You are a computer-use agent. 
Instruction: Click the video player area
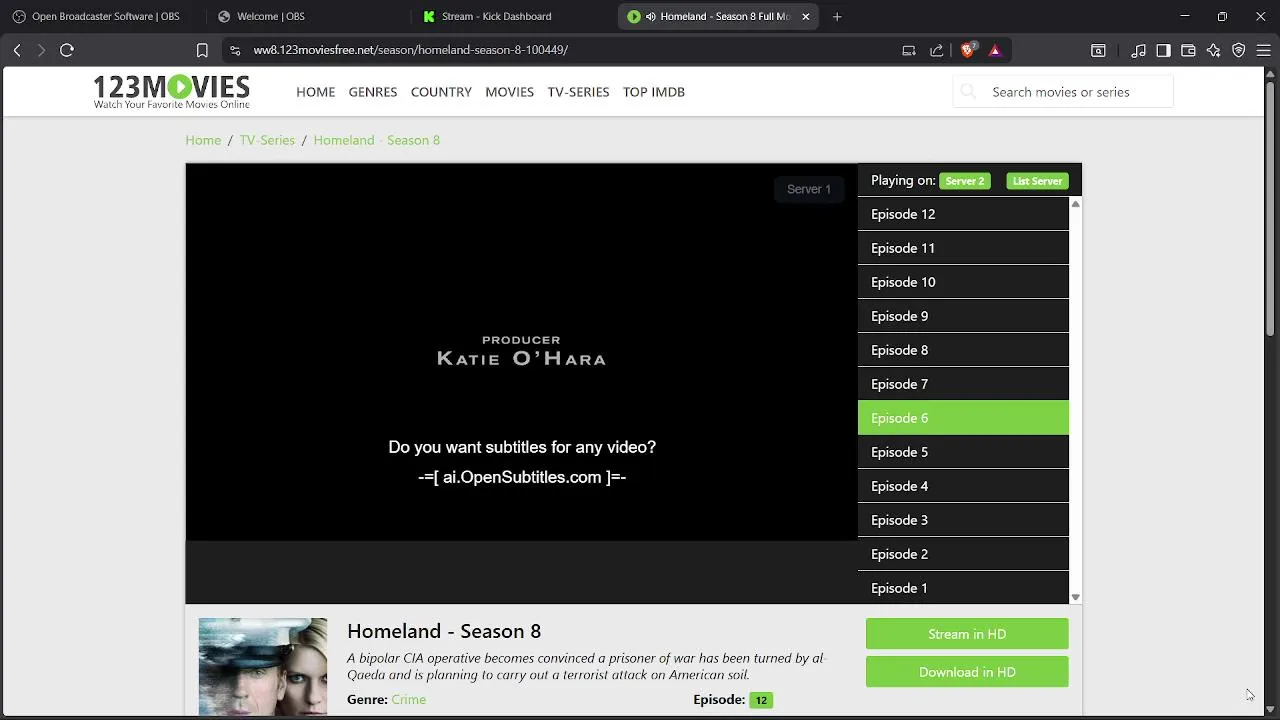tap(522, 352)
